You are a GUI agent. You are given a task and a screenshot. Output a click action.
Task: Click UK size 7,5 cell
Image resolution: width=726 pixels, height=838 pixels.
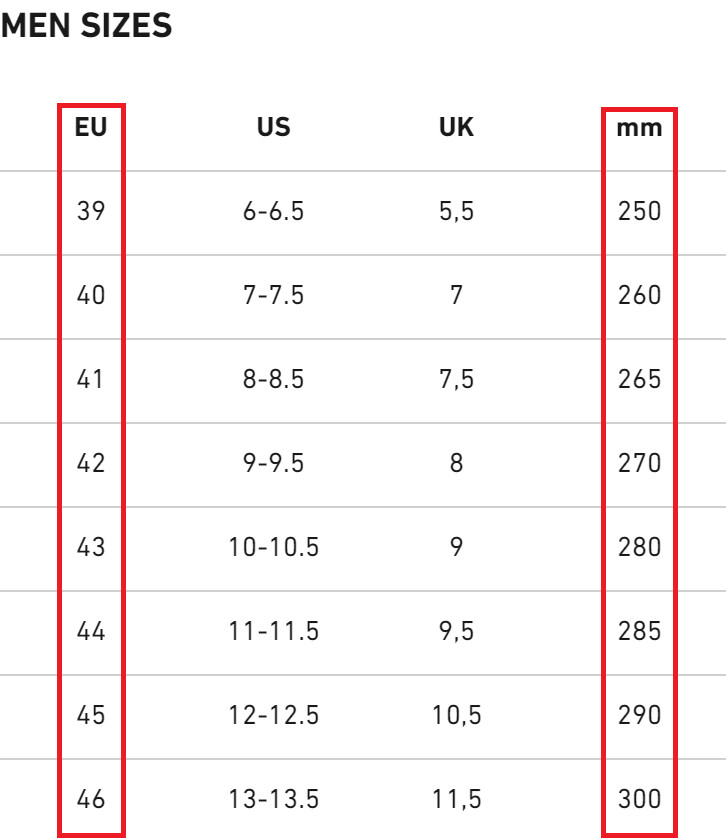[x=456, y=379]
